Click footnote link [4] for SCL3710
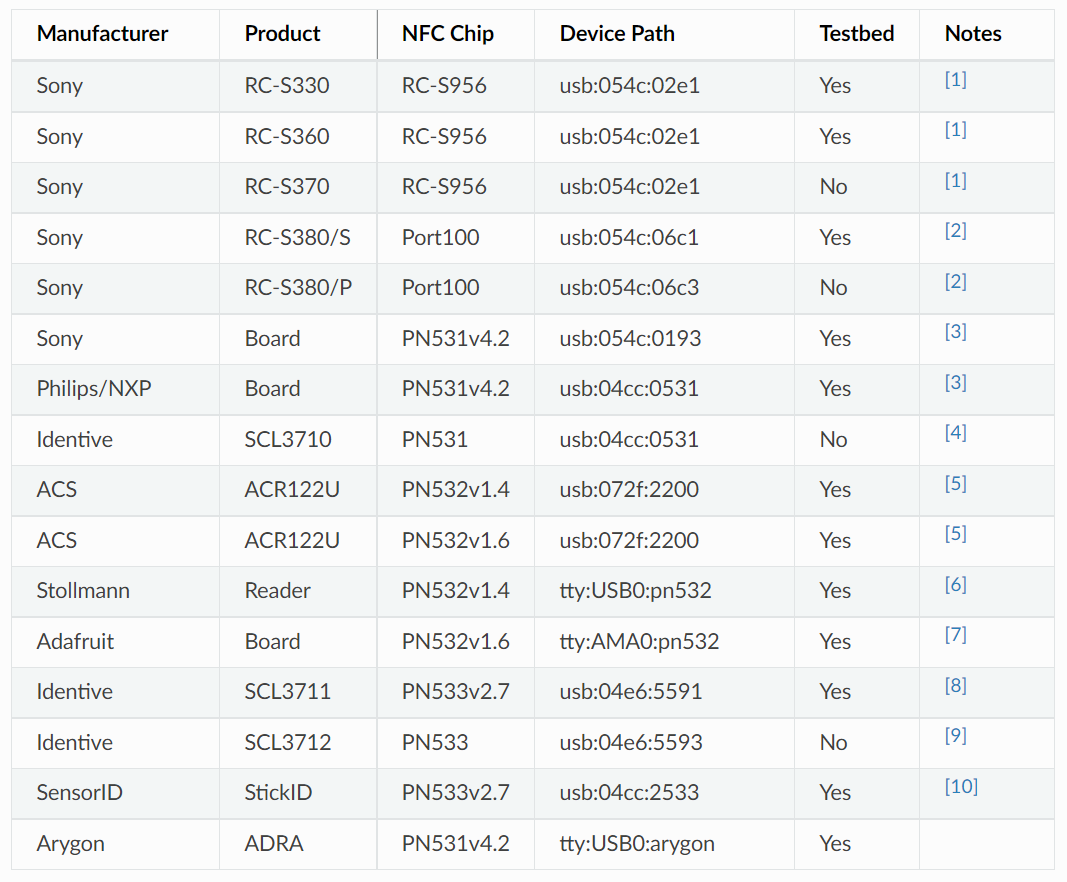Screen dimensions: 1067x882 click(955, 433)
